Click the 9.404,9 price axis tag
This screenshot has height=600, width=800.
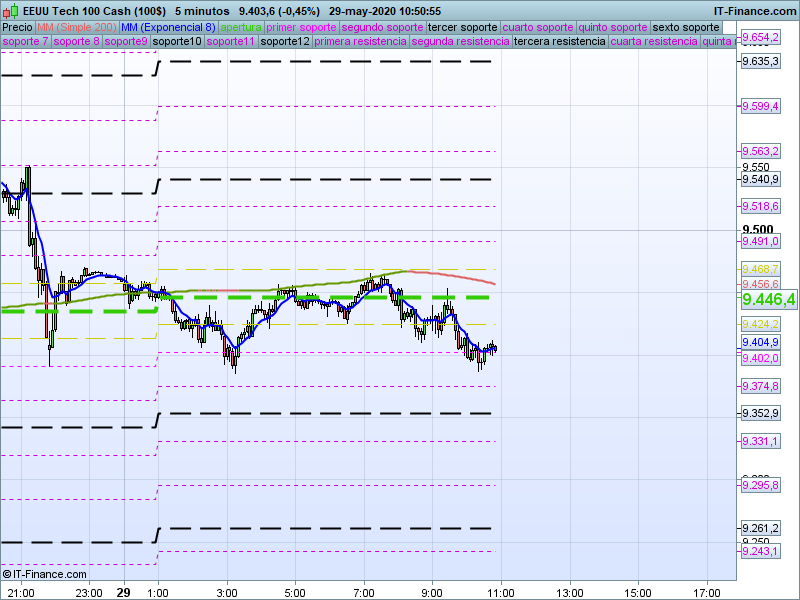pyautogui.click(x=760, y=342)
